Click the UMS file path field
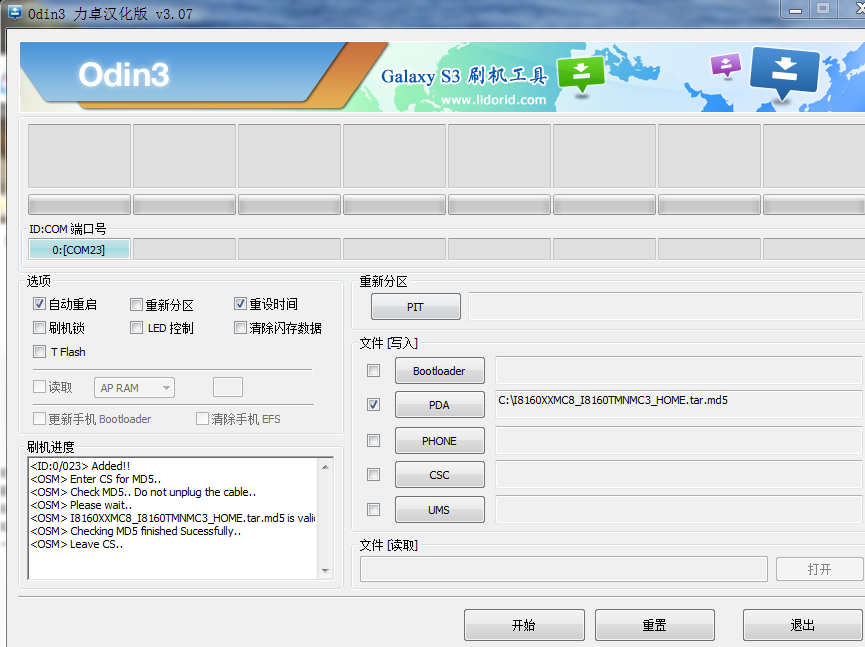Image resolution: width=865 pixels, height=647 pixels. click(679, 509)
